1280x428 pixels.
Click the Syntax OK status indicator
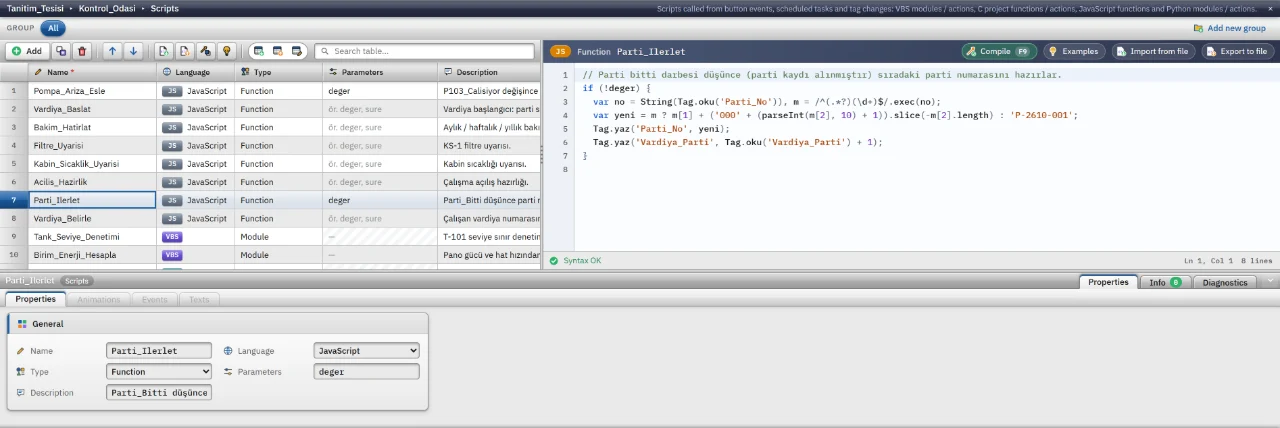click(x=575, y=260)
